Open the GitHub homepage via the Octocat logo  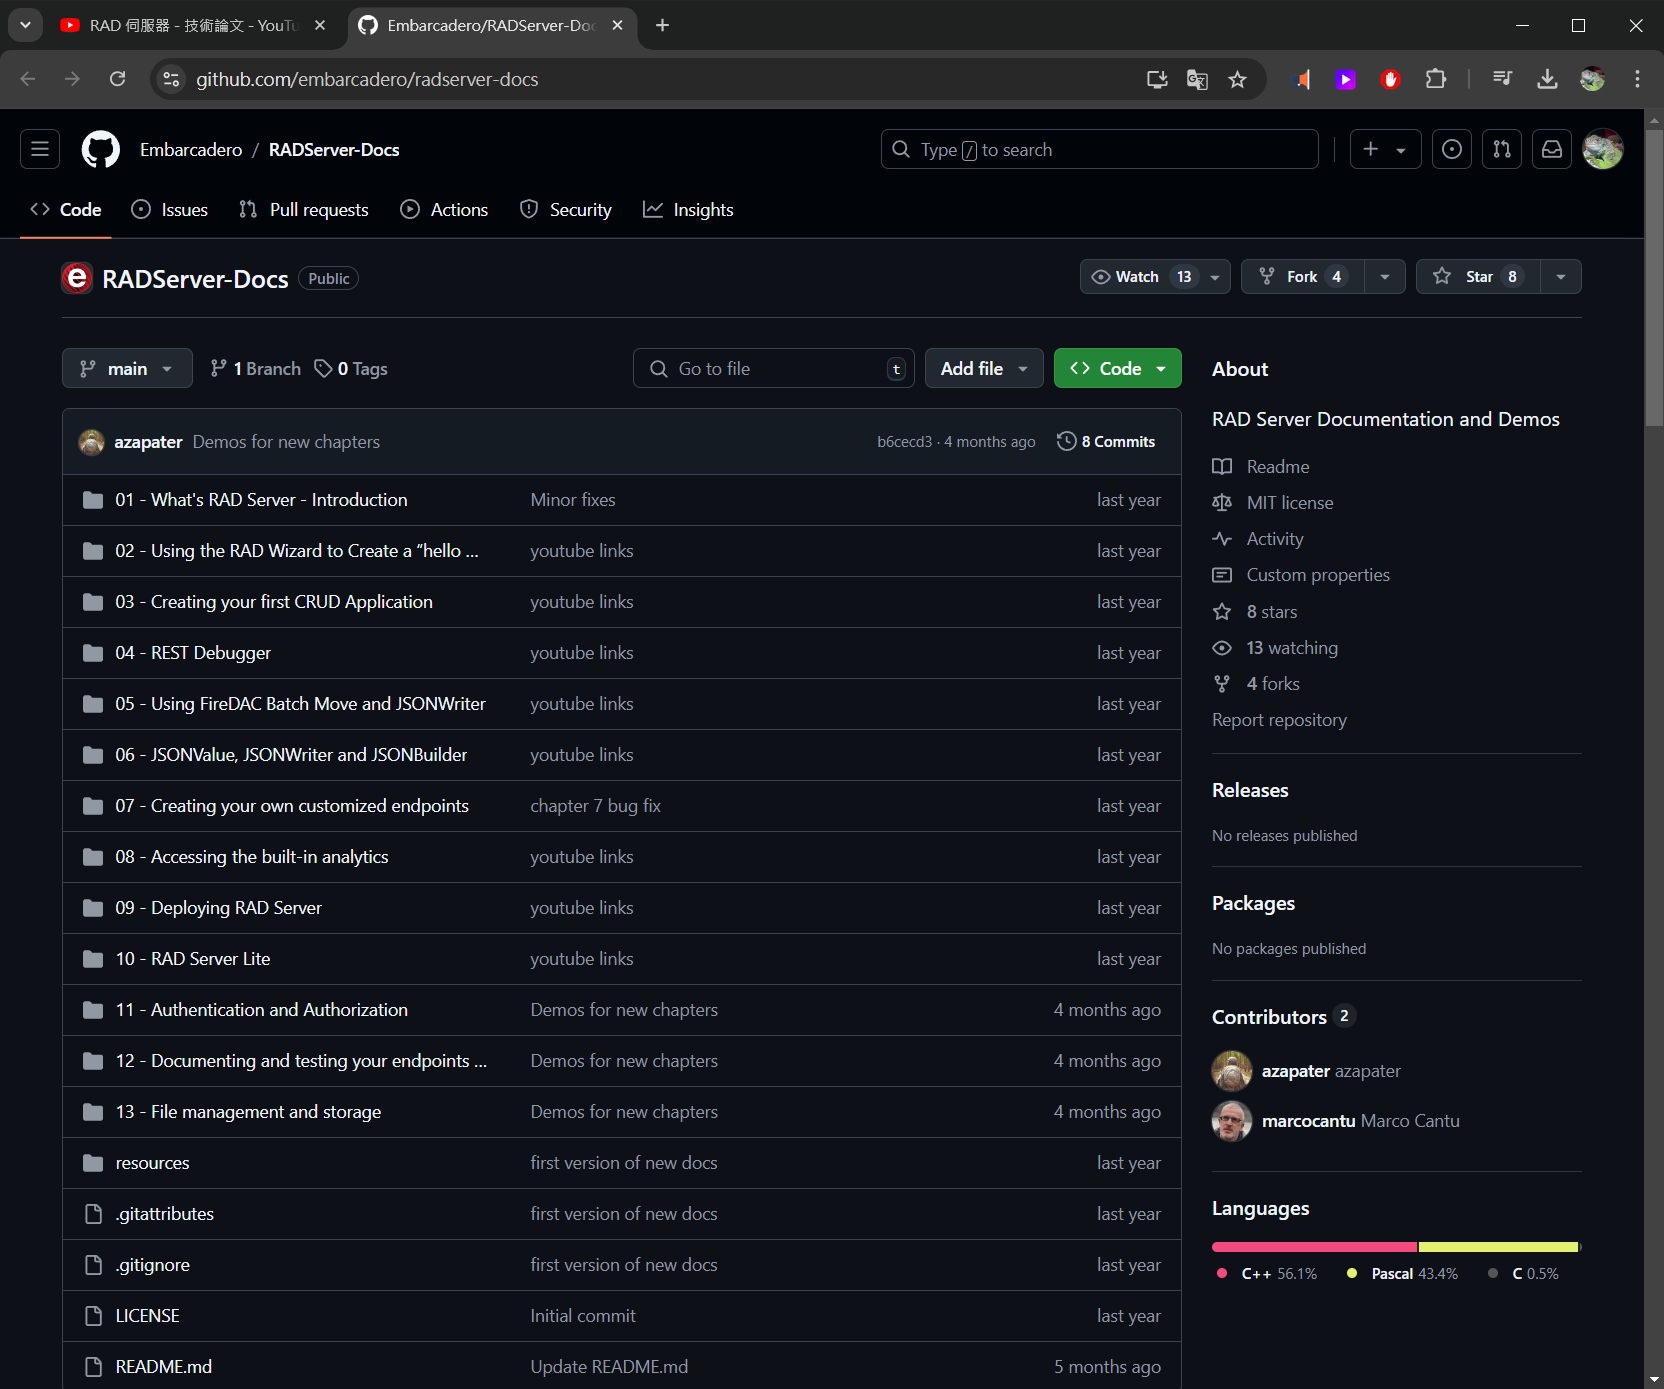tap(100, 150)
